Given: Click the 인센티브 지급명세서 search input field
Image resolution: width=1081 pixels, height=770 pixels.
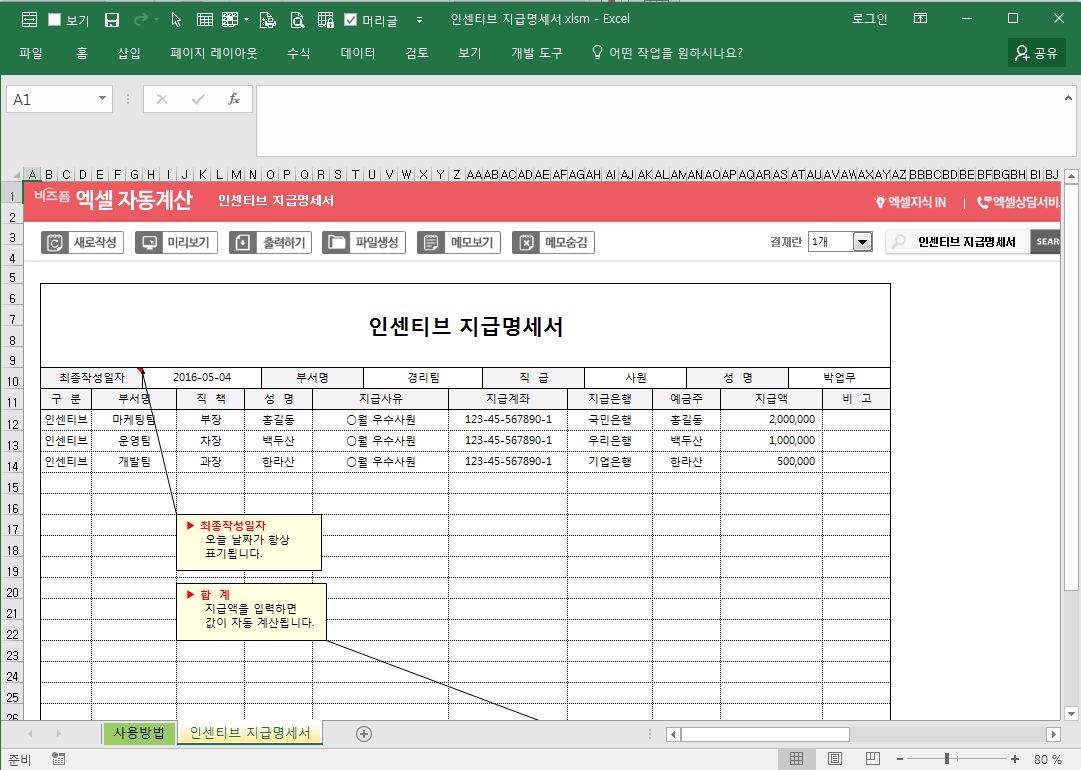Looking at the screenshot, I should click(967, 242).
